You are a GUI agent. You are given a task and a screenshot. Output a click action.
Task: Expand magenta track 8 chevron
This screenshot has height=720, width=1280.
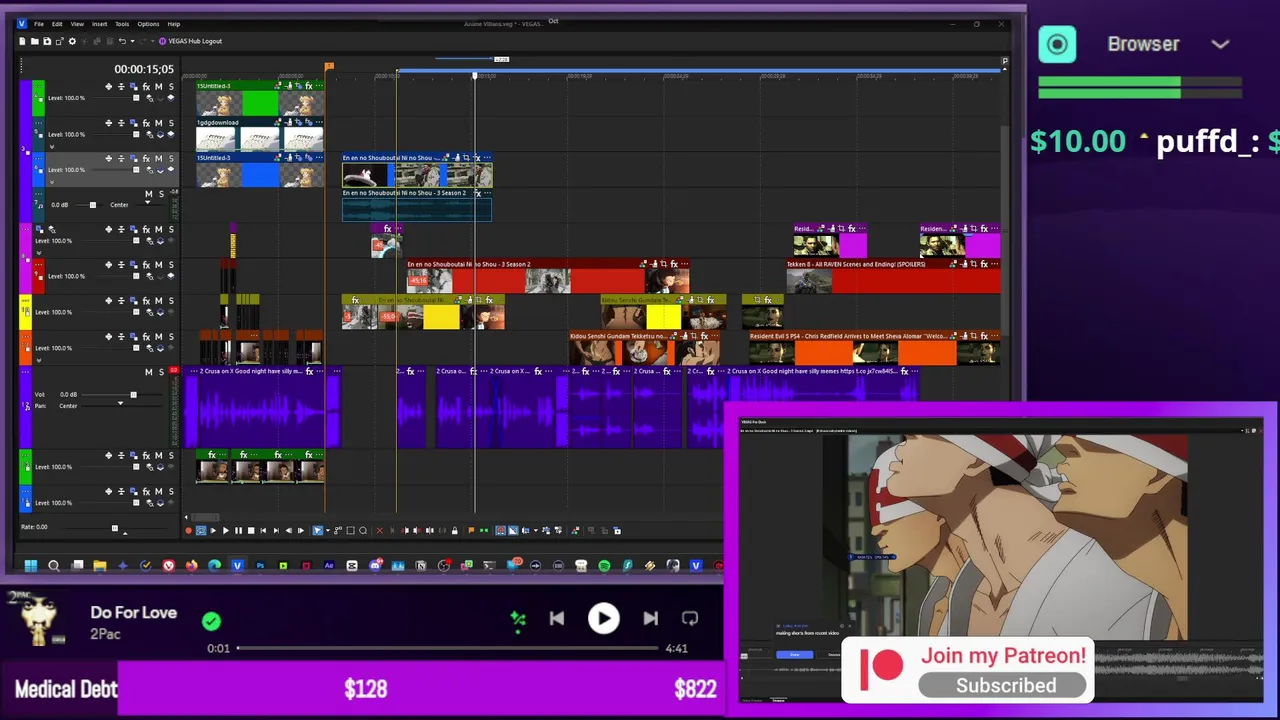pos(39,252)
